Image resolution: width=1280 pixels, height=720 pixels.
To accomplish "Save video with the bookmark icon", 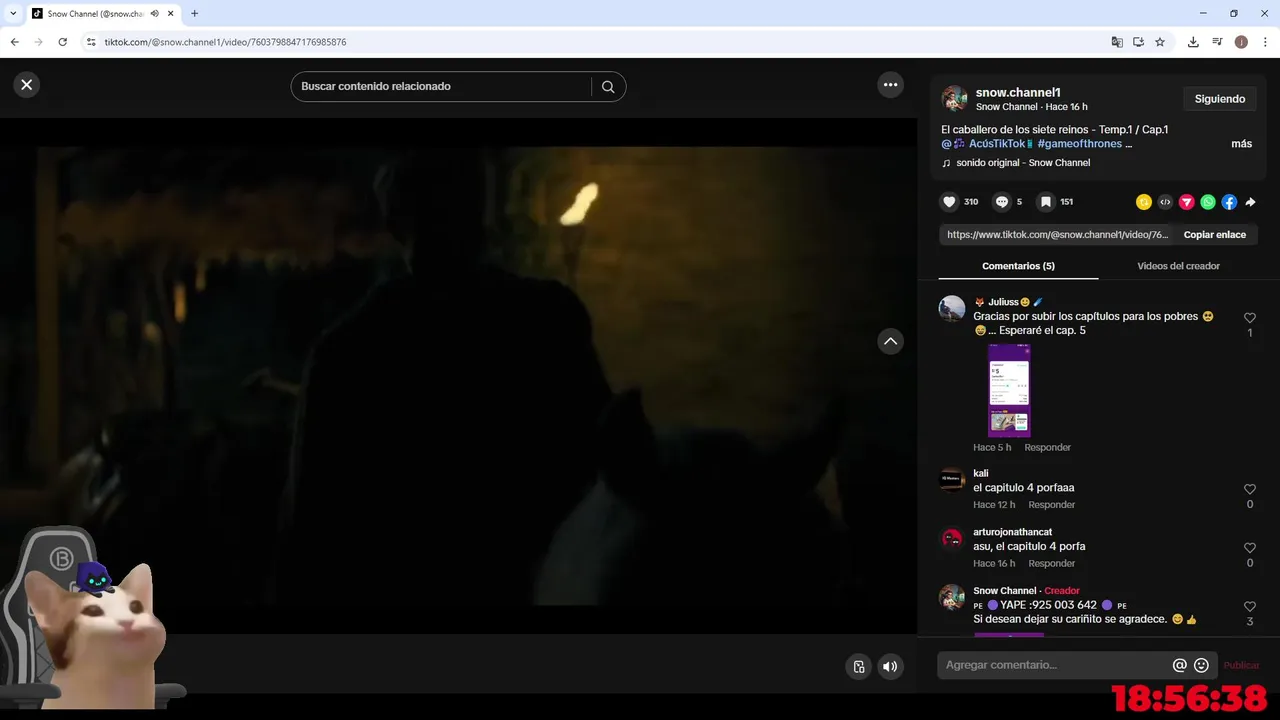I will click(x=1045, y=202).
